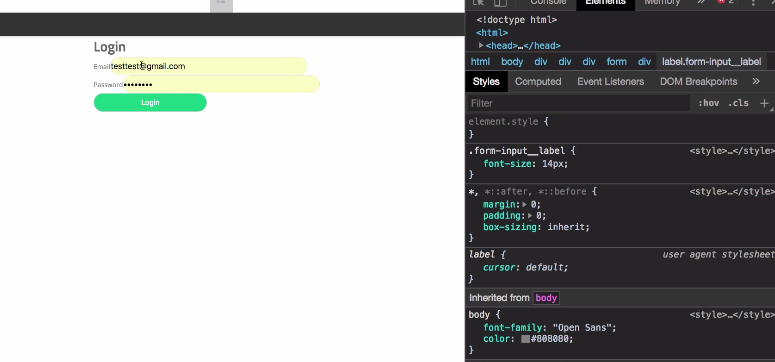Click the .form-input__label selector text

518,151
